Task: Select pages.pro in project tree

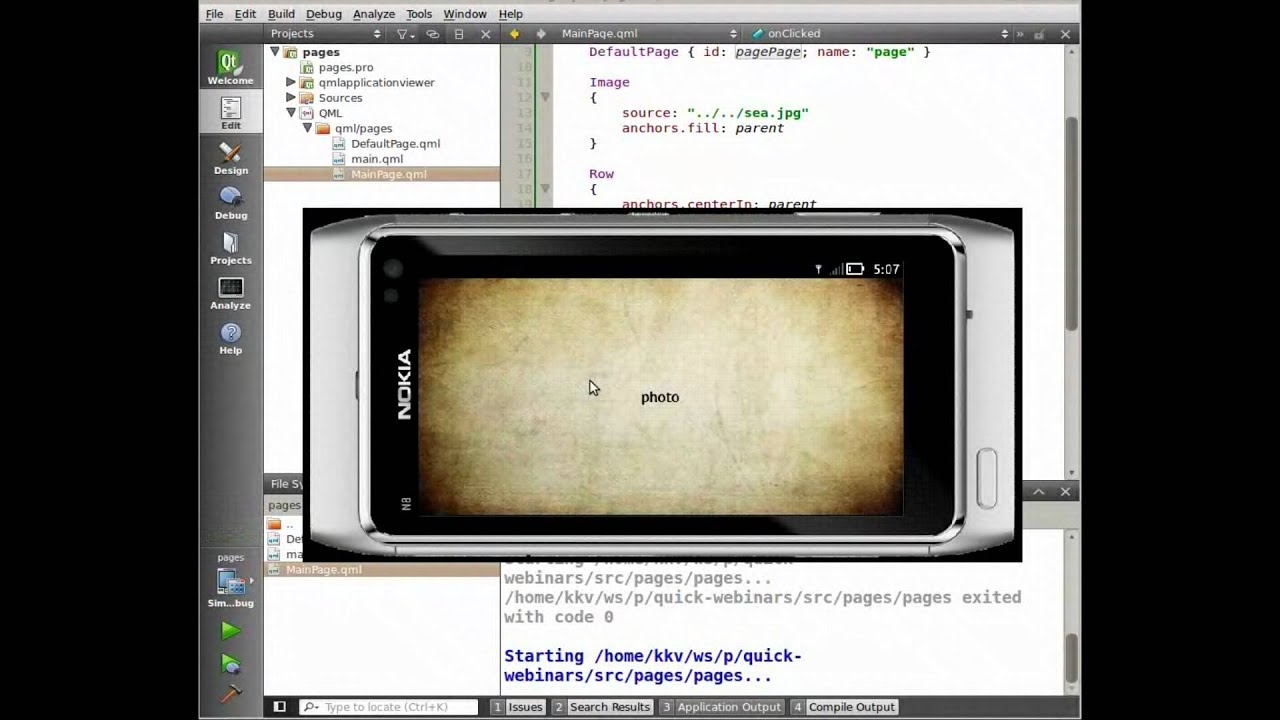Action: pos(346,67)
